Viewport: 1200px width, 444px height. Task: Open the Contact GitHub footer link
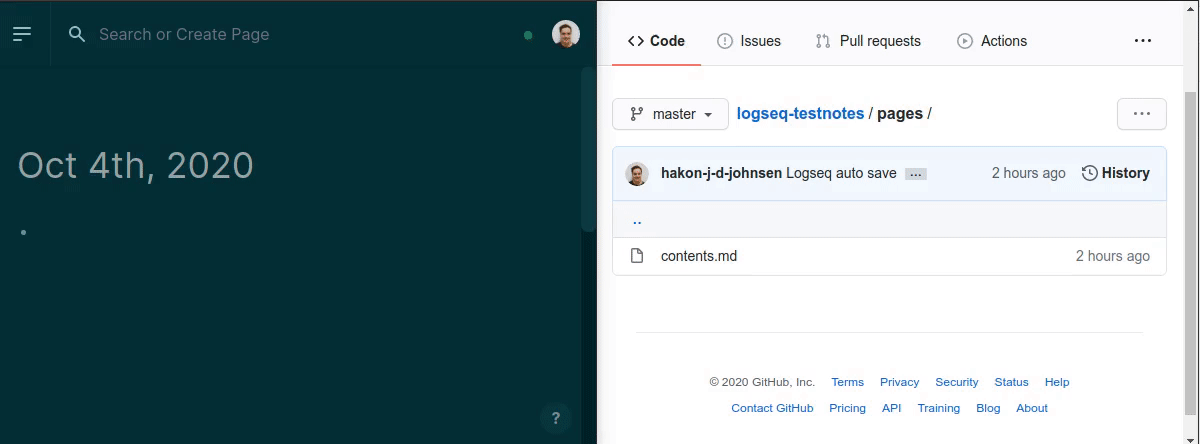[x=772, y=408]
